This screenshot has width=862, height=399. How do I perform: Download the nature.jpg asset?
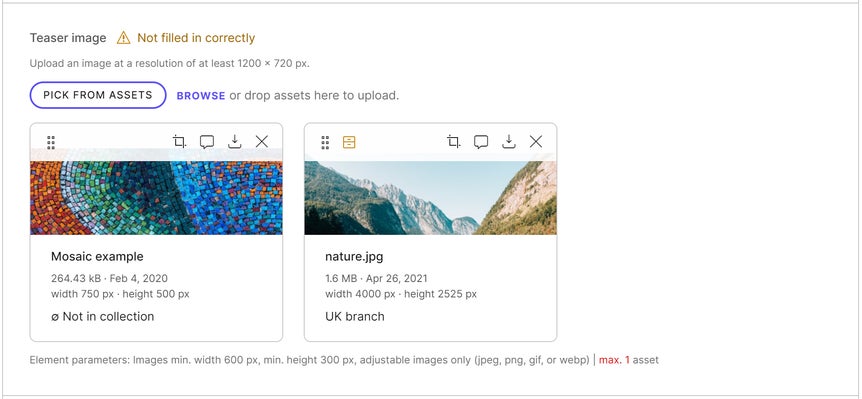509,142
